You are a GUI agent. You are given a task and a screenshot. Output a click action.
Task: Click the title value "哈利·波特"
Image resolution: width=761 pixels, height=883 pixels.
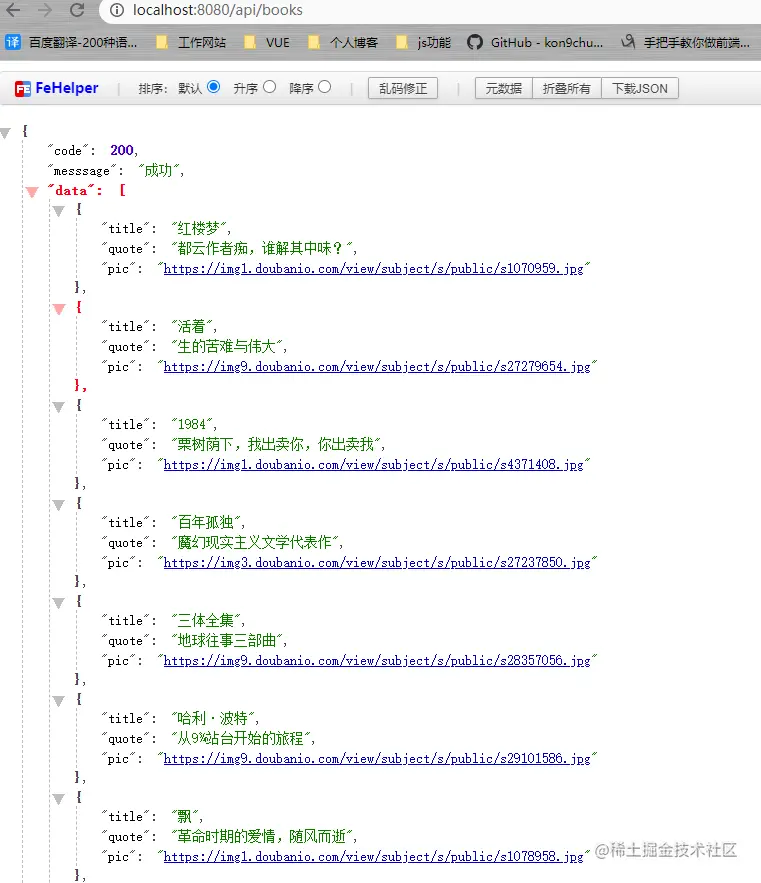click(213, 718)
